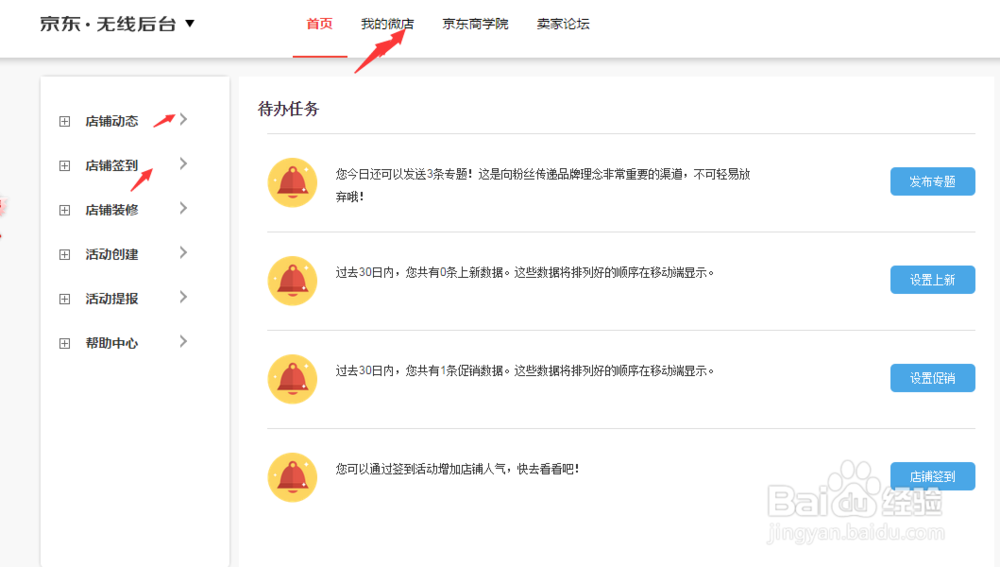
Task: Switch to the 首页 tab
Action: (x=320, y=24)
